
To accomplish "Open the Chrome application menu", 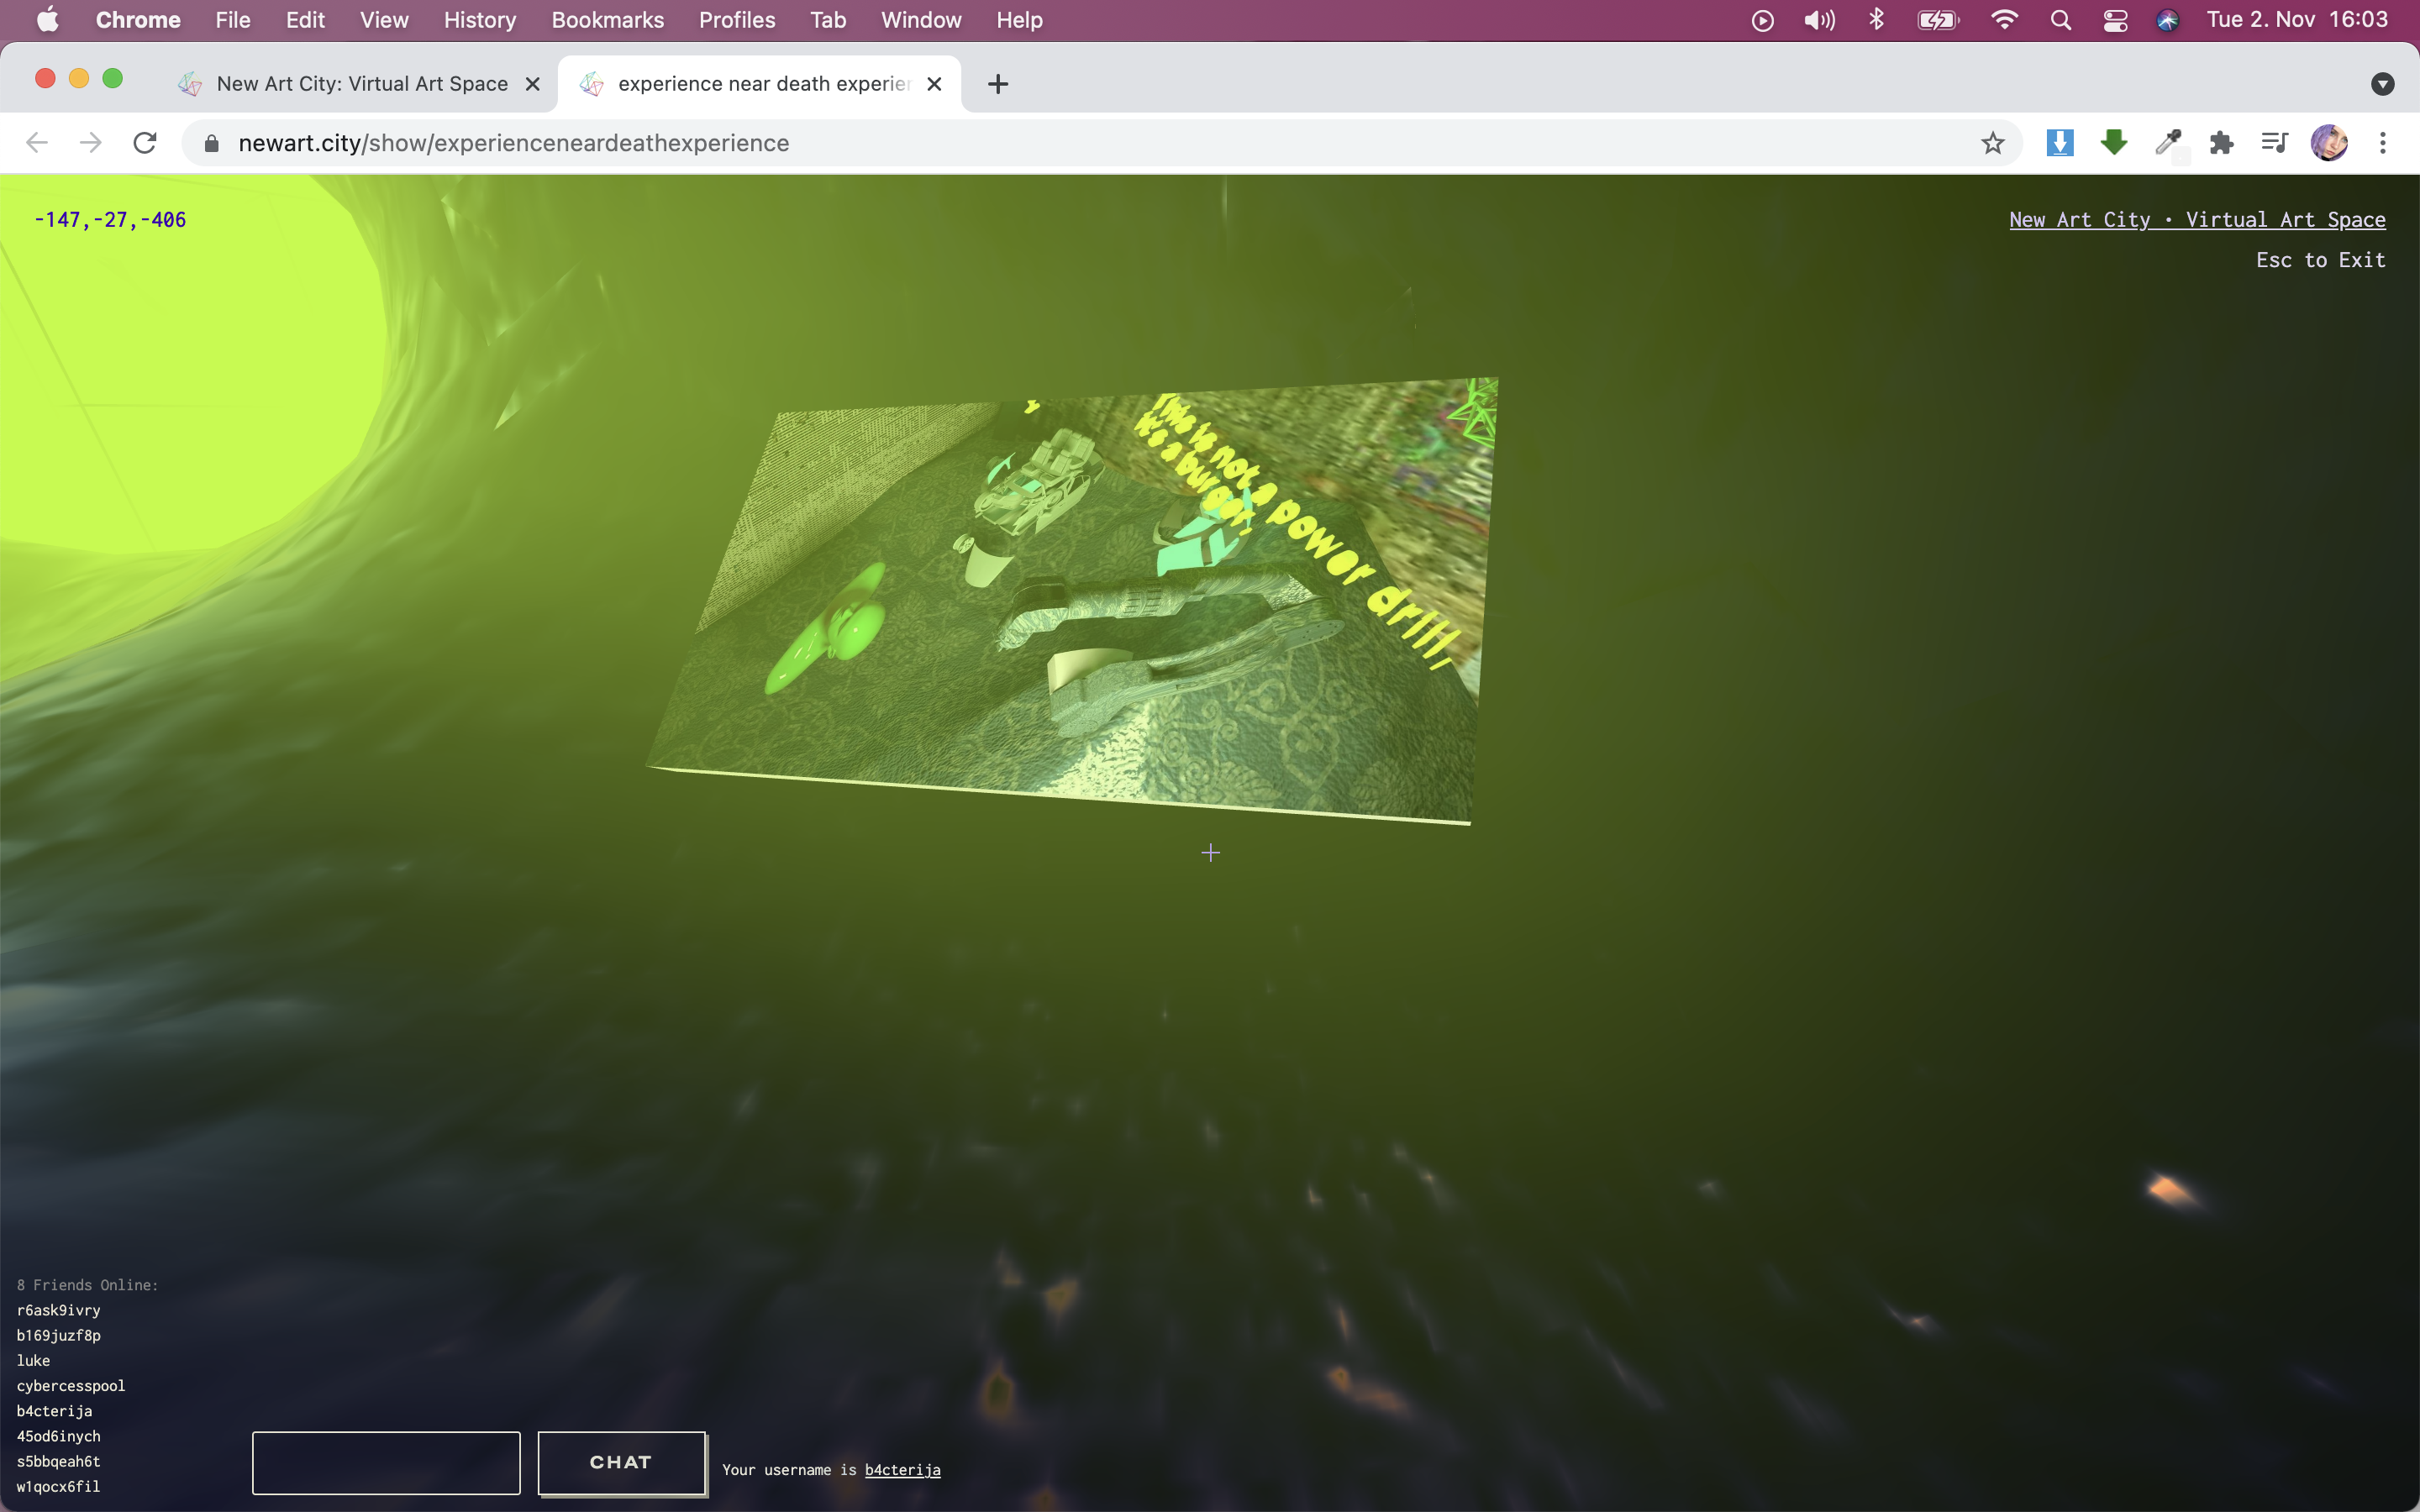I will tap(138, 20).
